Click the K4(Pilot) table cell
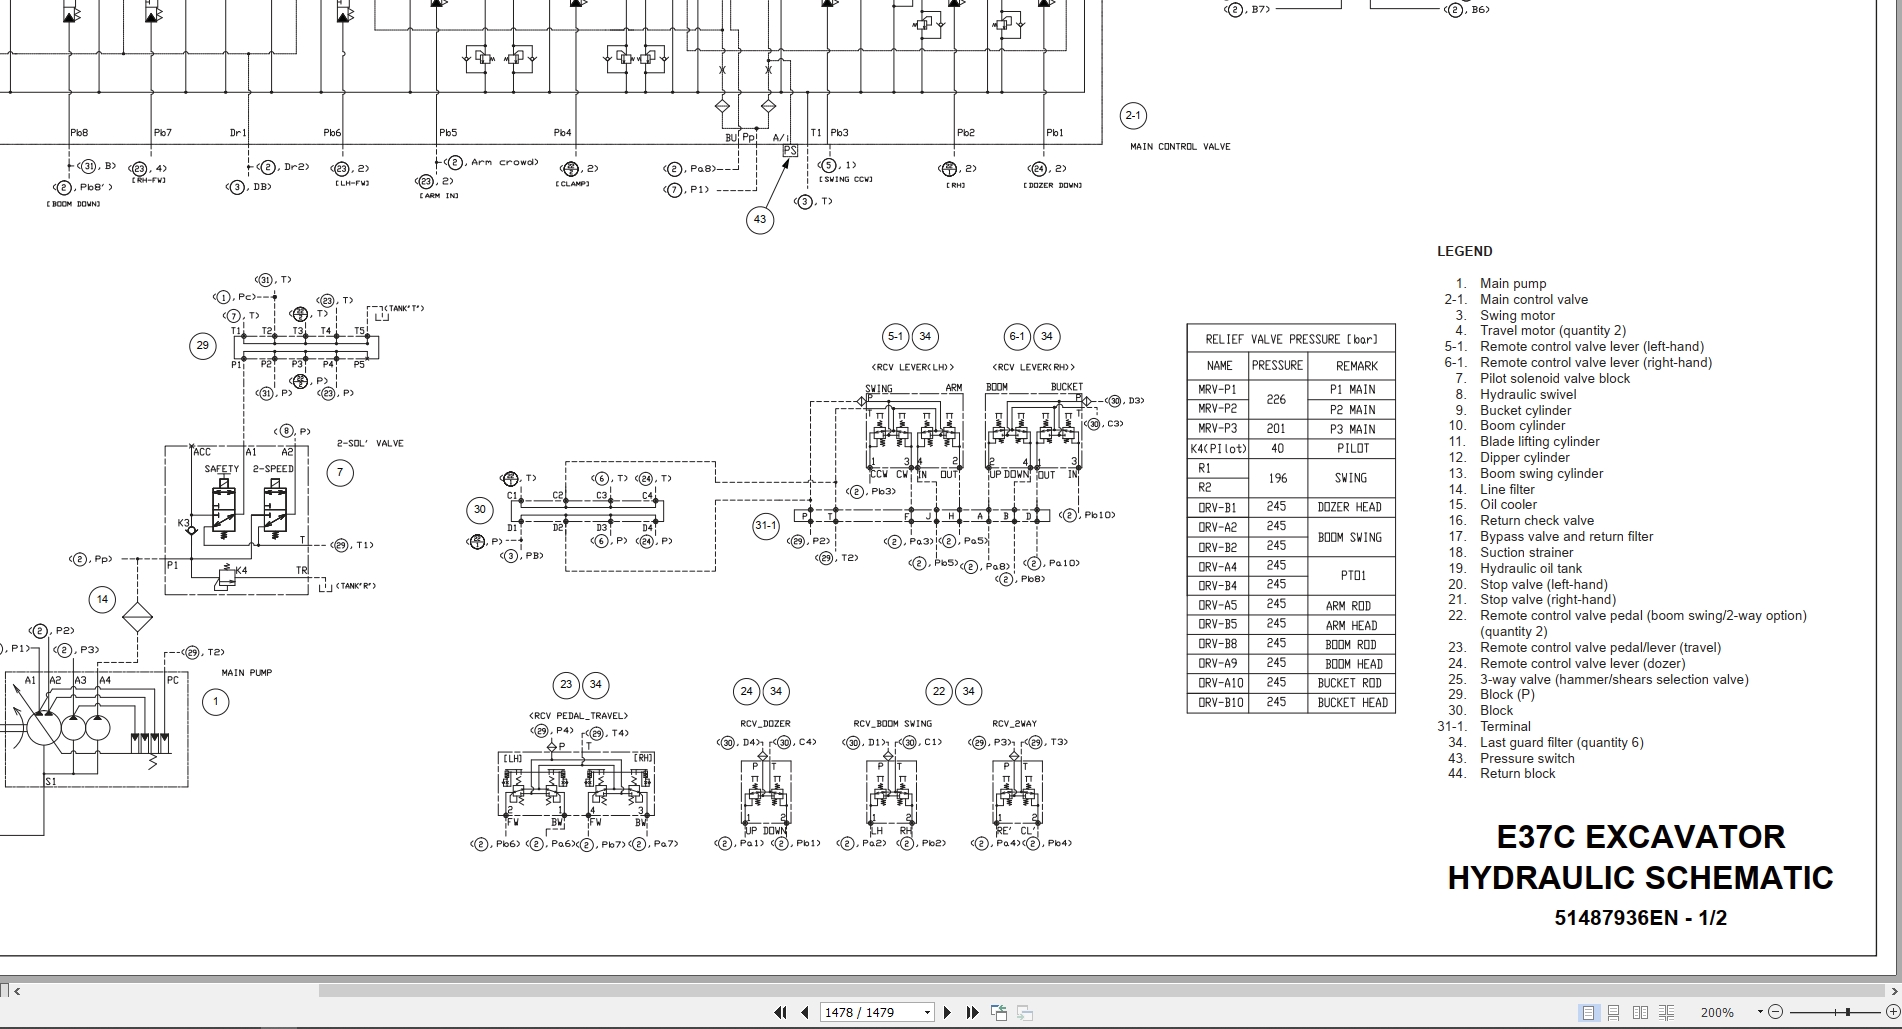Viewport: 1902px width, 1029px height. point(1217,449)
